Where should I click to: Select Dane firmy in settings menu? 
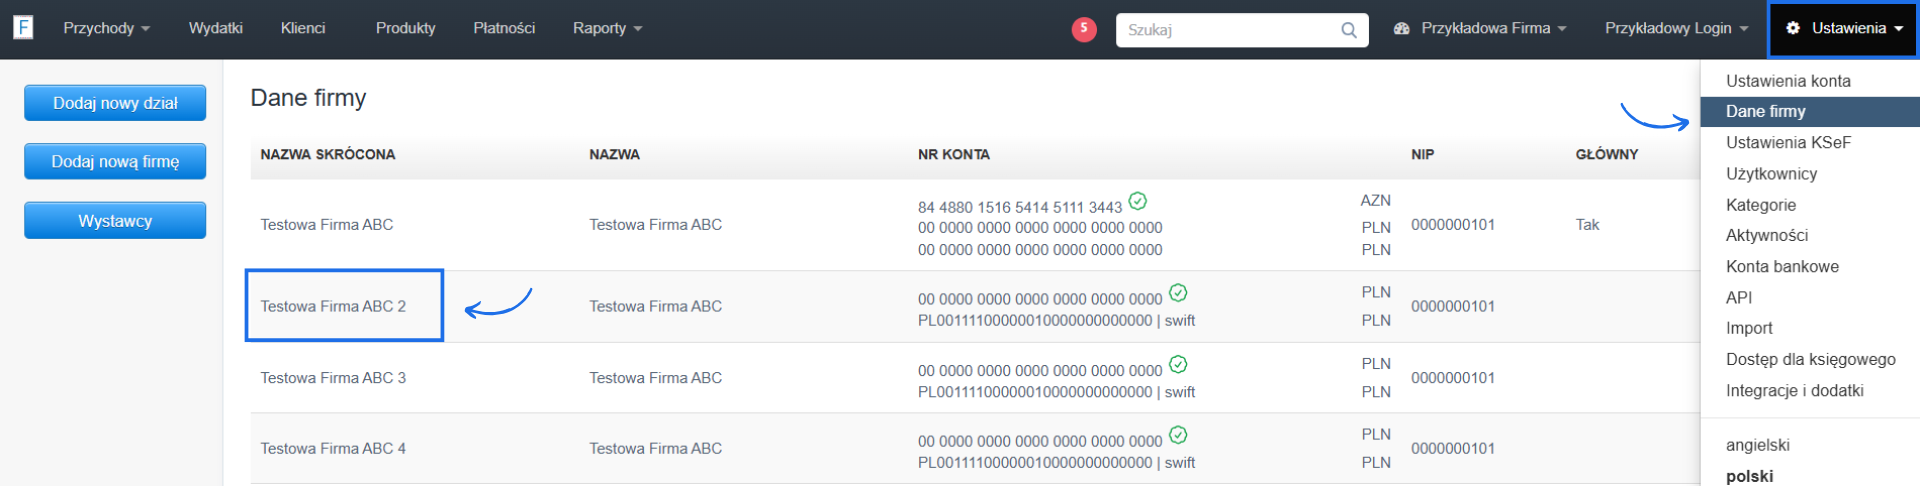pos(1810,111)
